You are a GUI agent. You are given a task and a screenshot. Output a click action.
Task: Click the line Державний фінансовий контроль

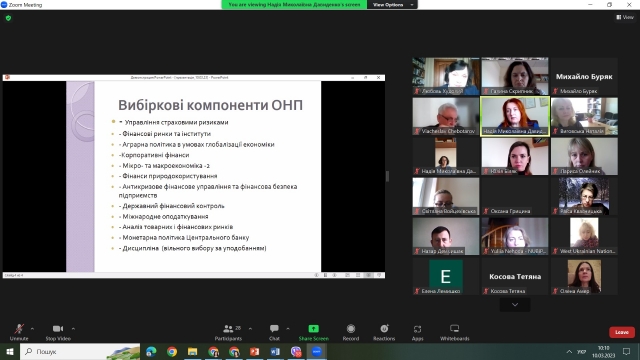point(171,206)
